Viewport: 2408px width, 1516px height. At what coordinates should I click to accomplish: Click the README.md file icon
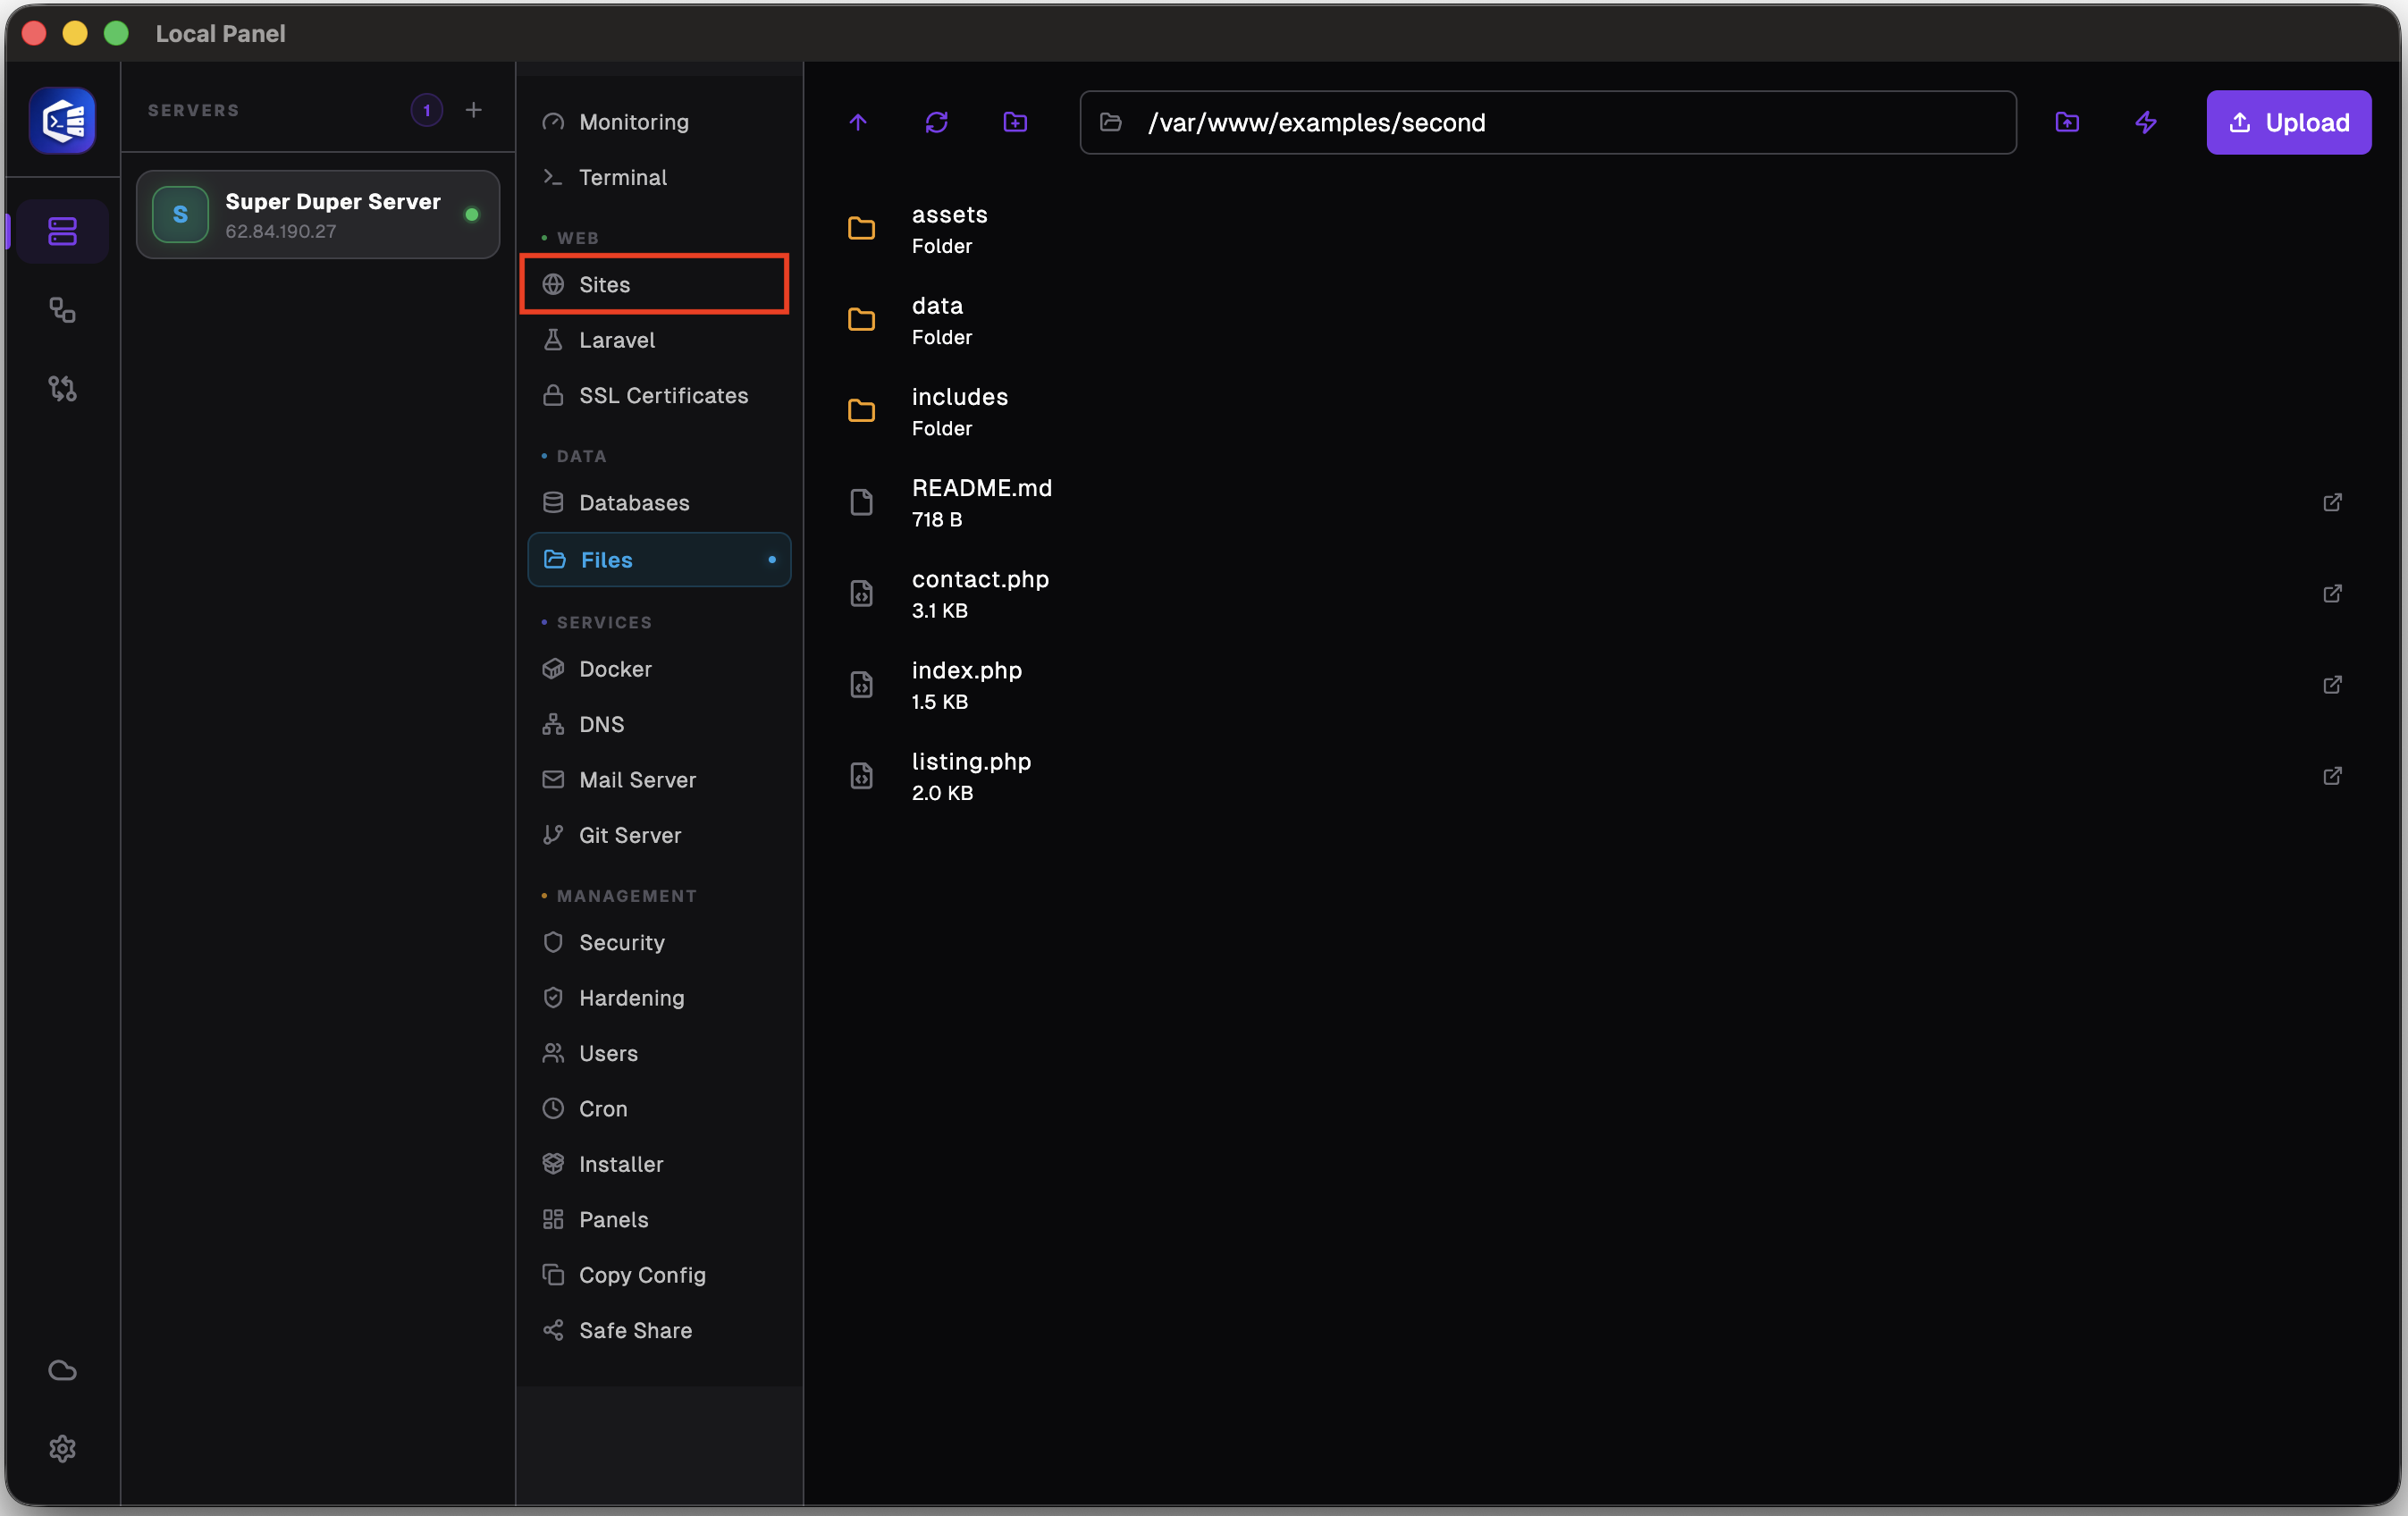click(861, 502)
